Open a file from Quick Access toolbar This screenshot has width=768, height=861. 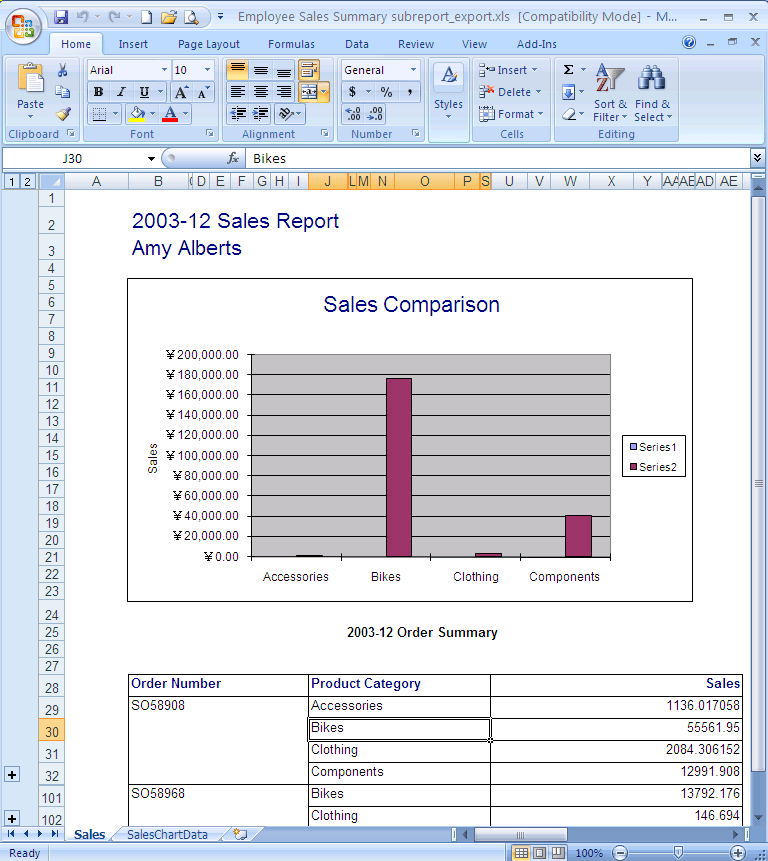pos(169,17)
